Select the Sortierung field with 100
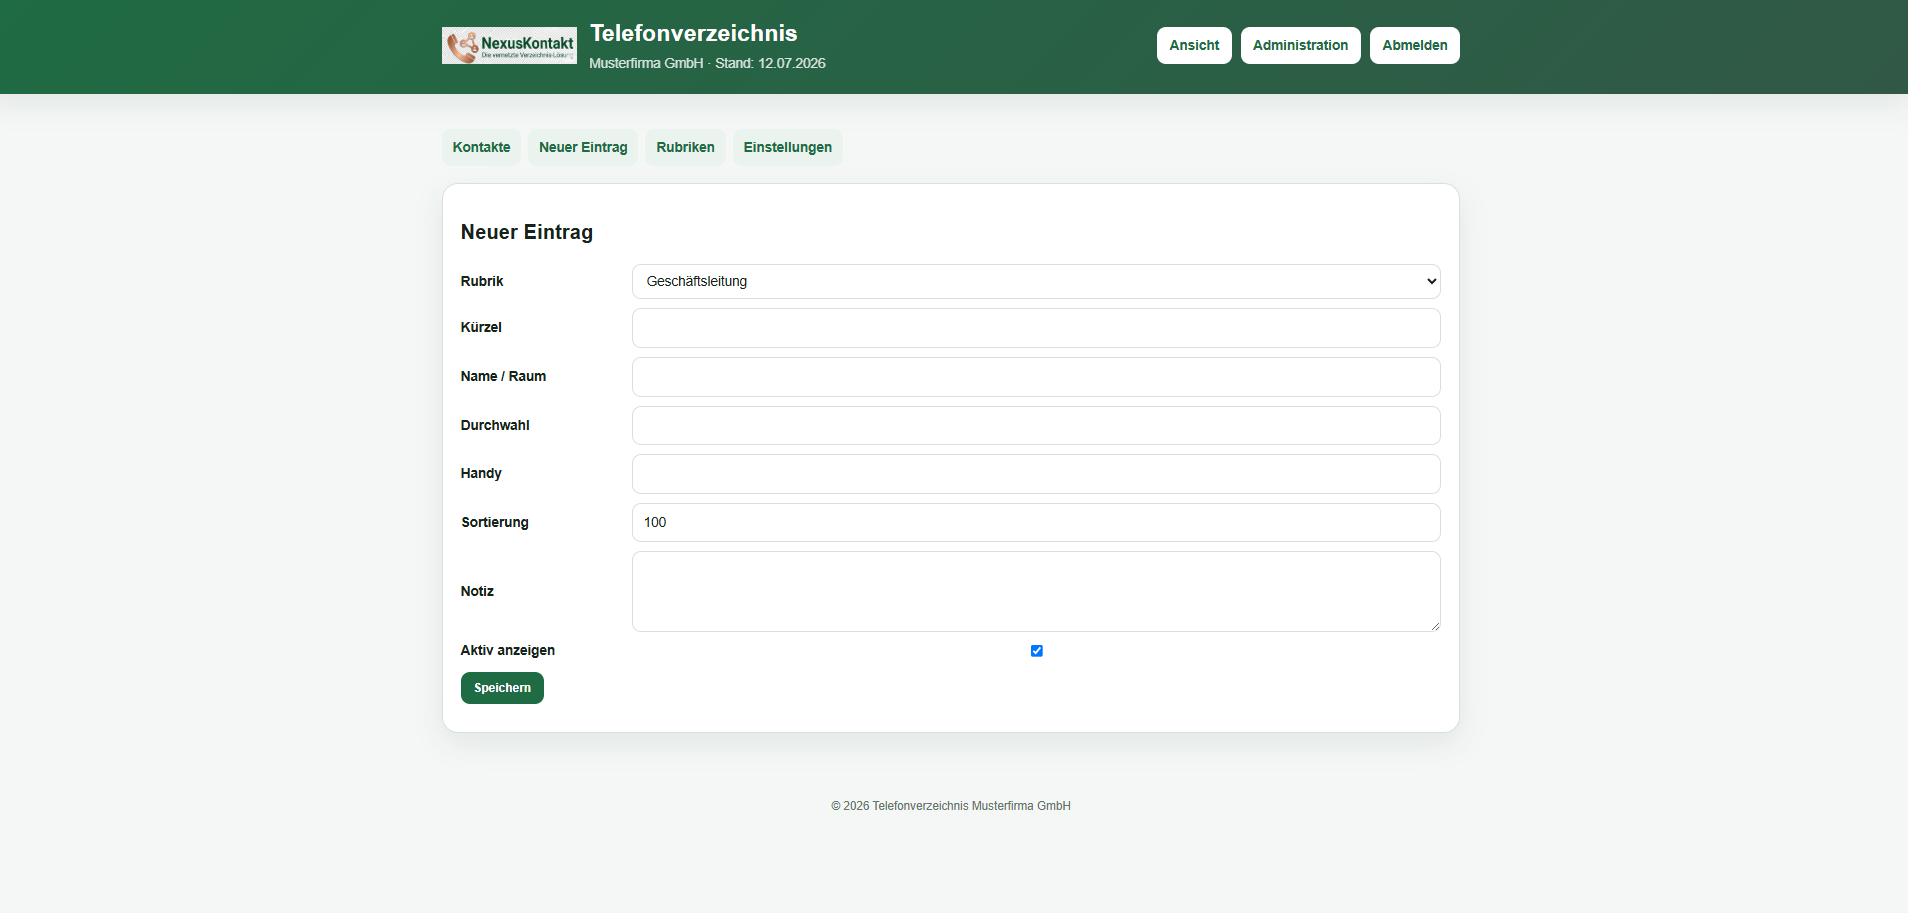This screenshot has width=1908, height=913. pyautogui.click(x=1036, y=522)
